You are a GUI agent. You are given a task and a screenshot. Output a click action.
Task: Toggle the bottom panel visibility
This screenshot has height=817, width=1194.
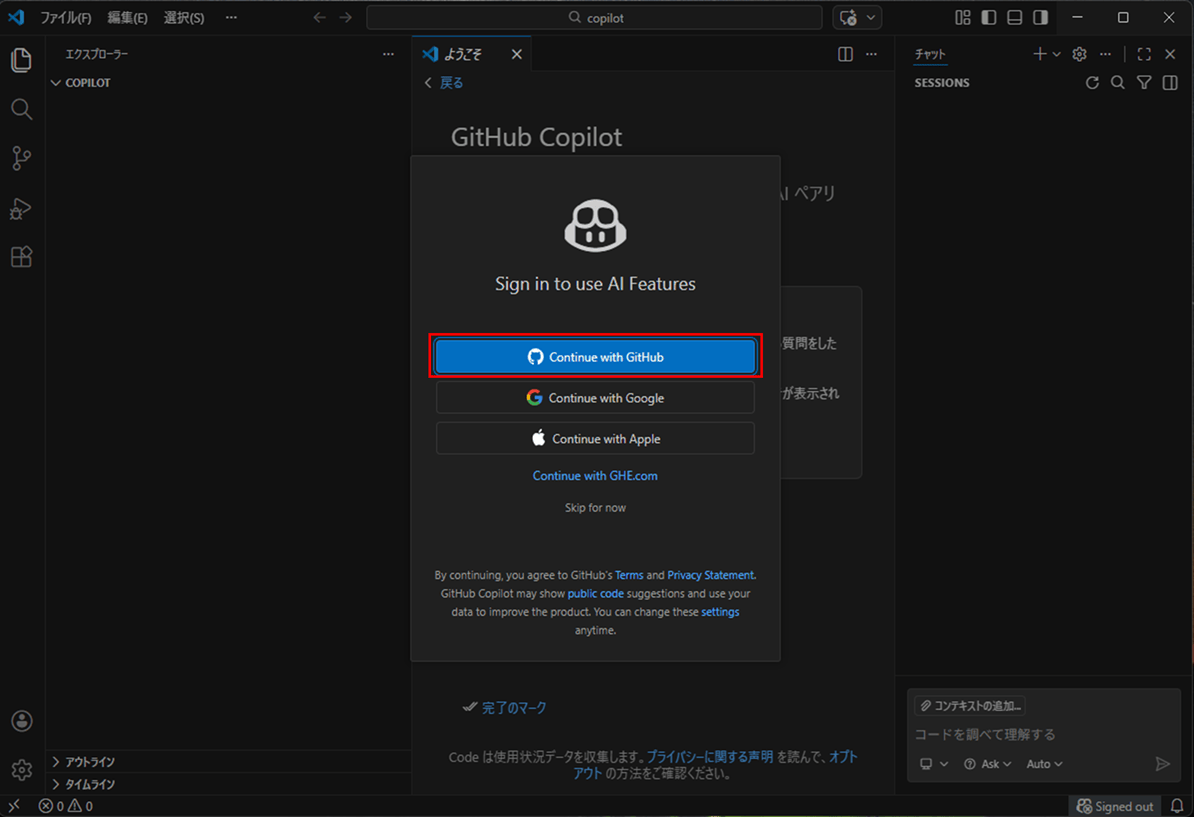pos(1014,17)
